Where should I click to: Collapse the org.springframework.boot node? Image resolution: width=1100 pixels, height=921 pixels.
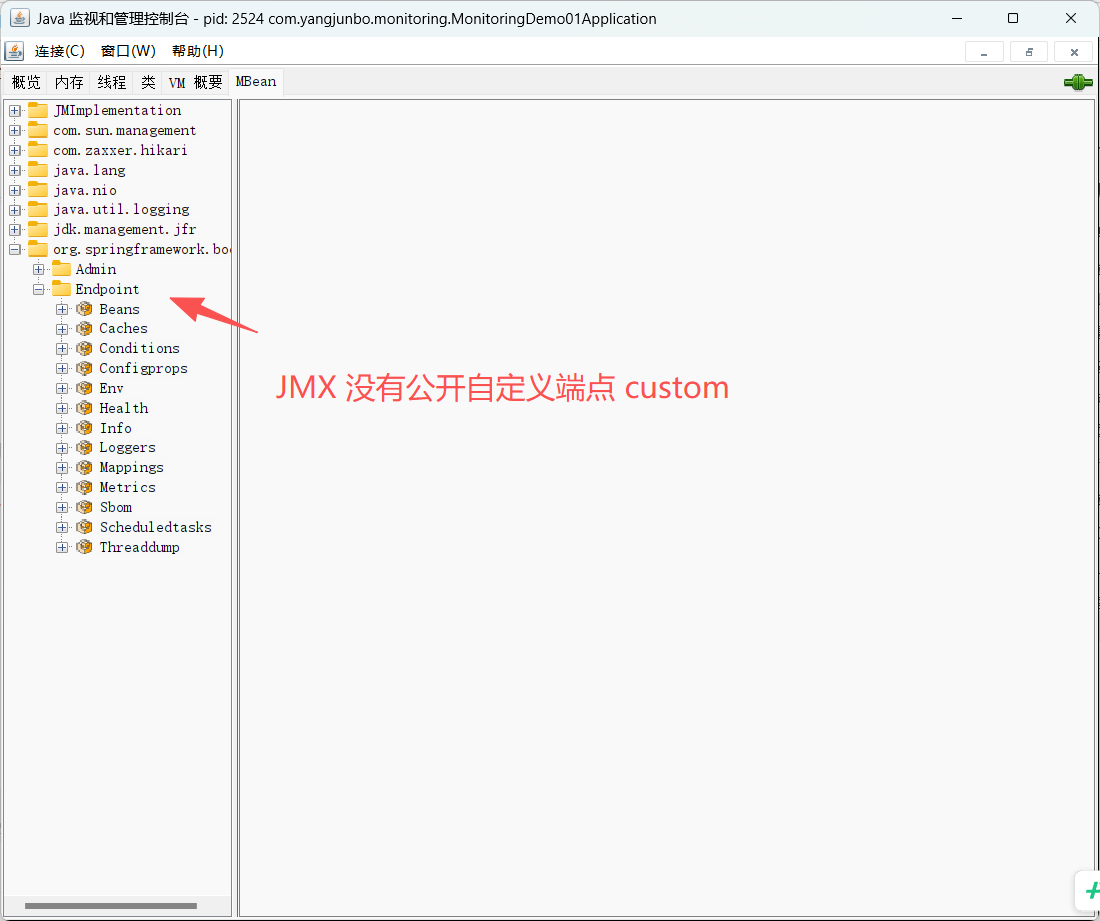(15, 249)
